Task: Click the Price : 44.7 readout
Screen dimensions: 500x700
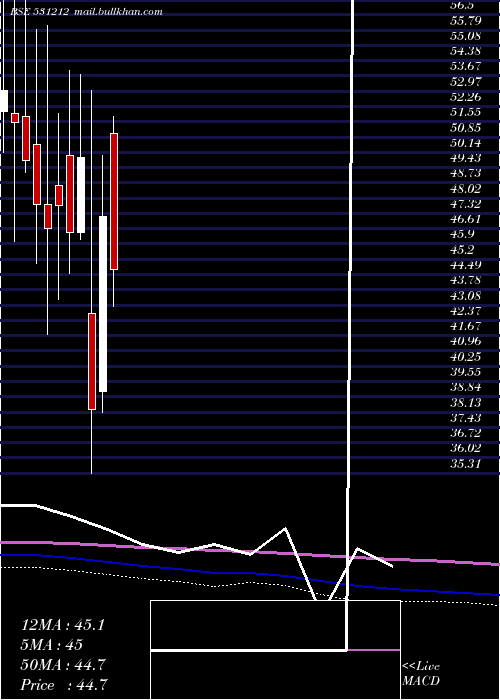Action: 64,685
